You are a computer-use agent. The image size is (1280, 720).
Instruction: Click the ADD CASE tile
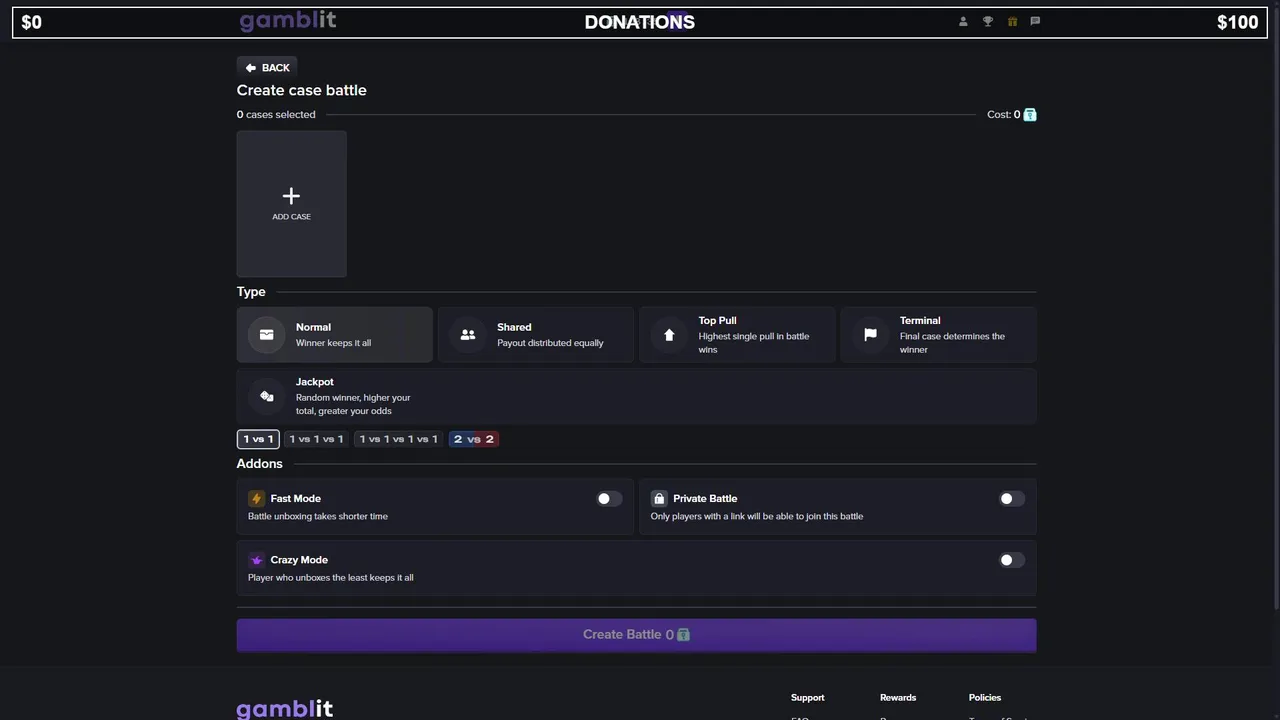click(292, 204)
